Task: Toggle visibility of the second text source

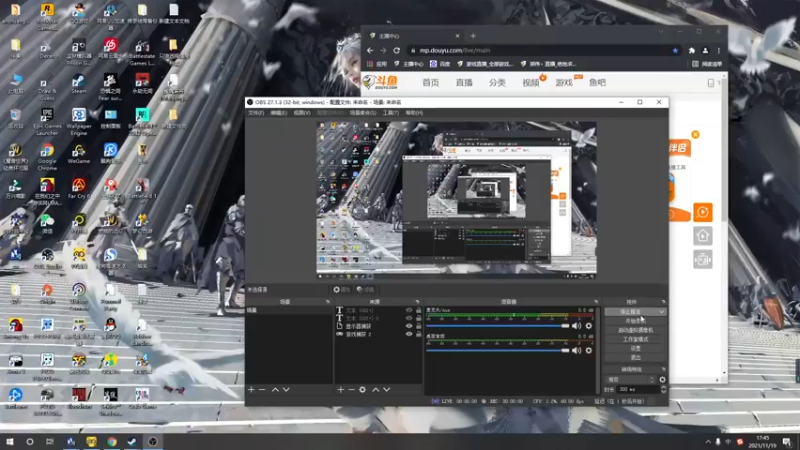Action: coord(409,318)
